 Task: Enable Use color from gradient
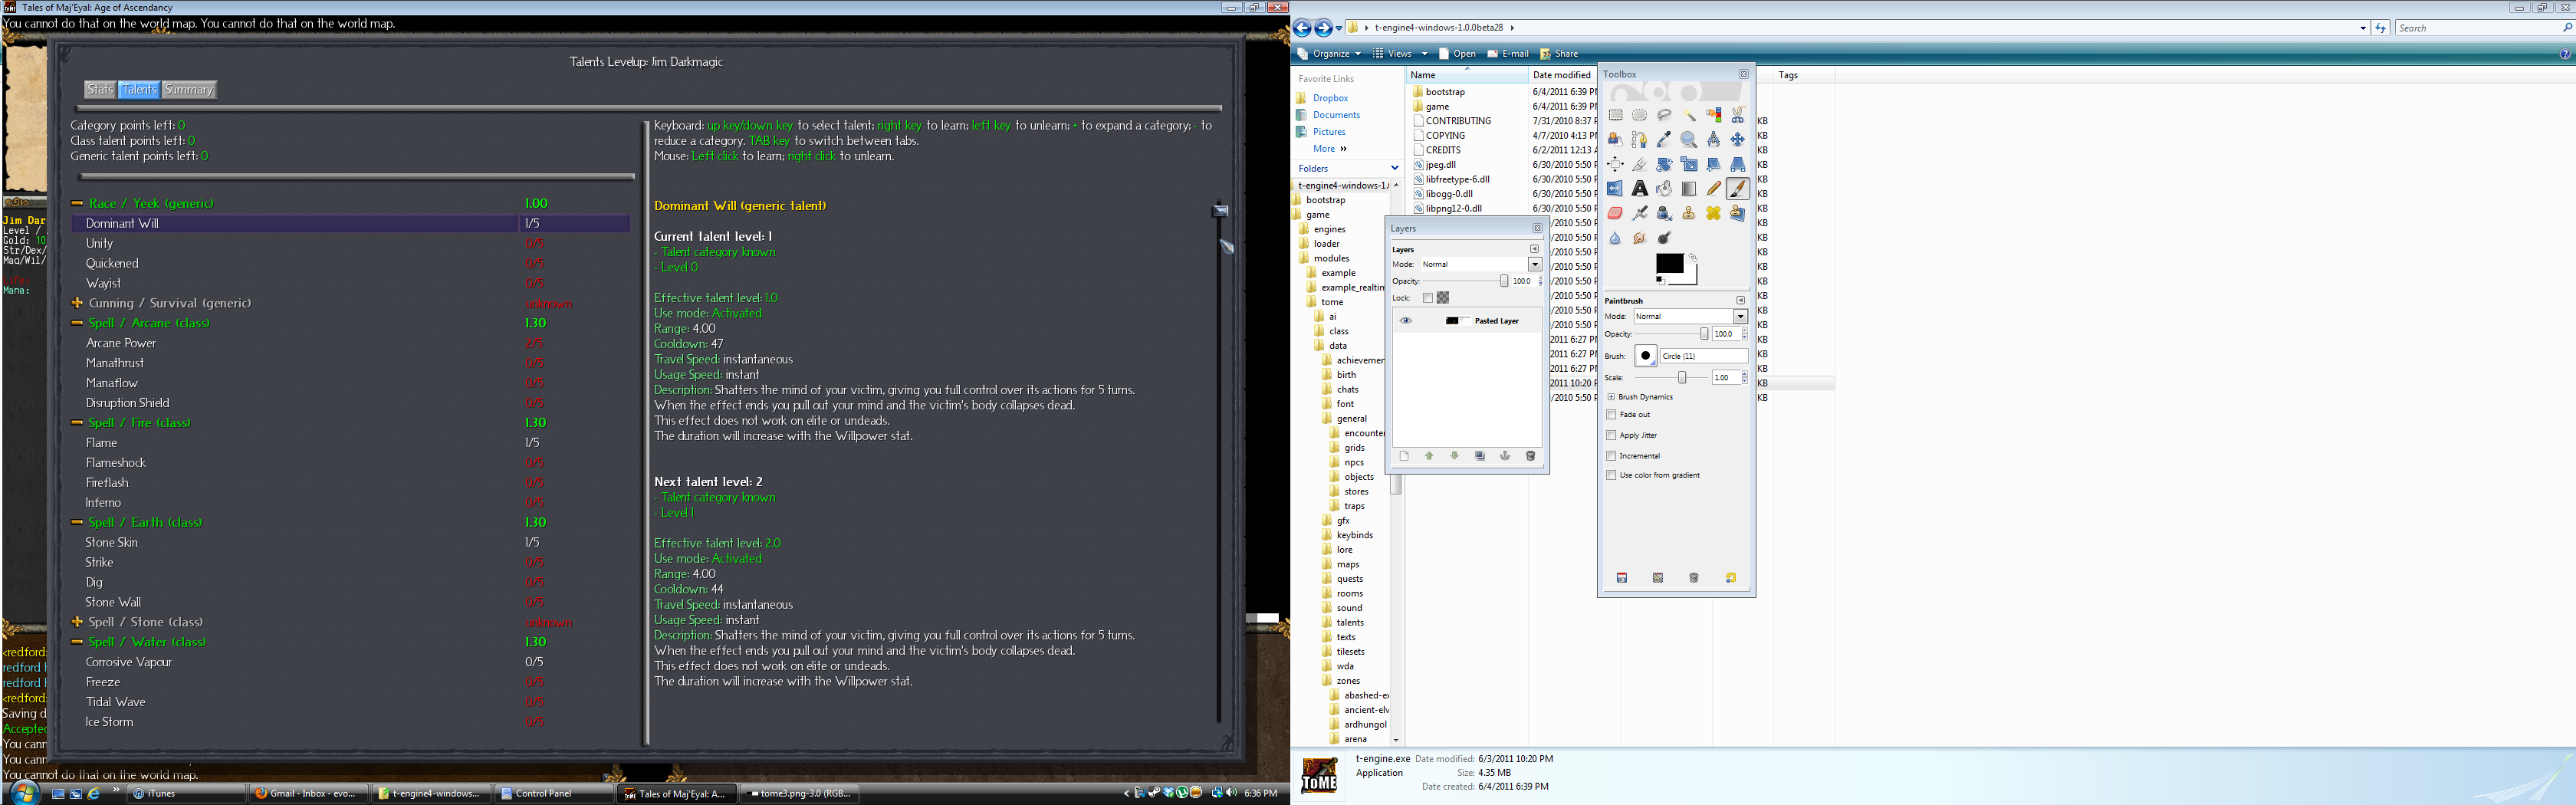point(1611,475)
